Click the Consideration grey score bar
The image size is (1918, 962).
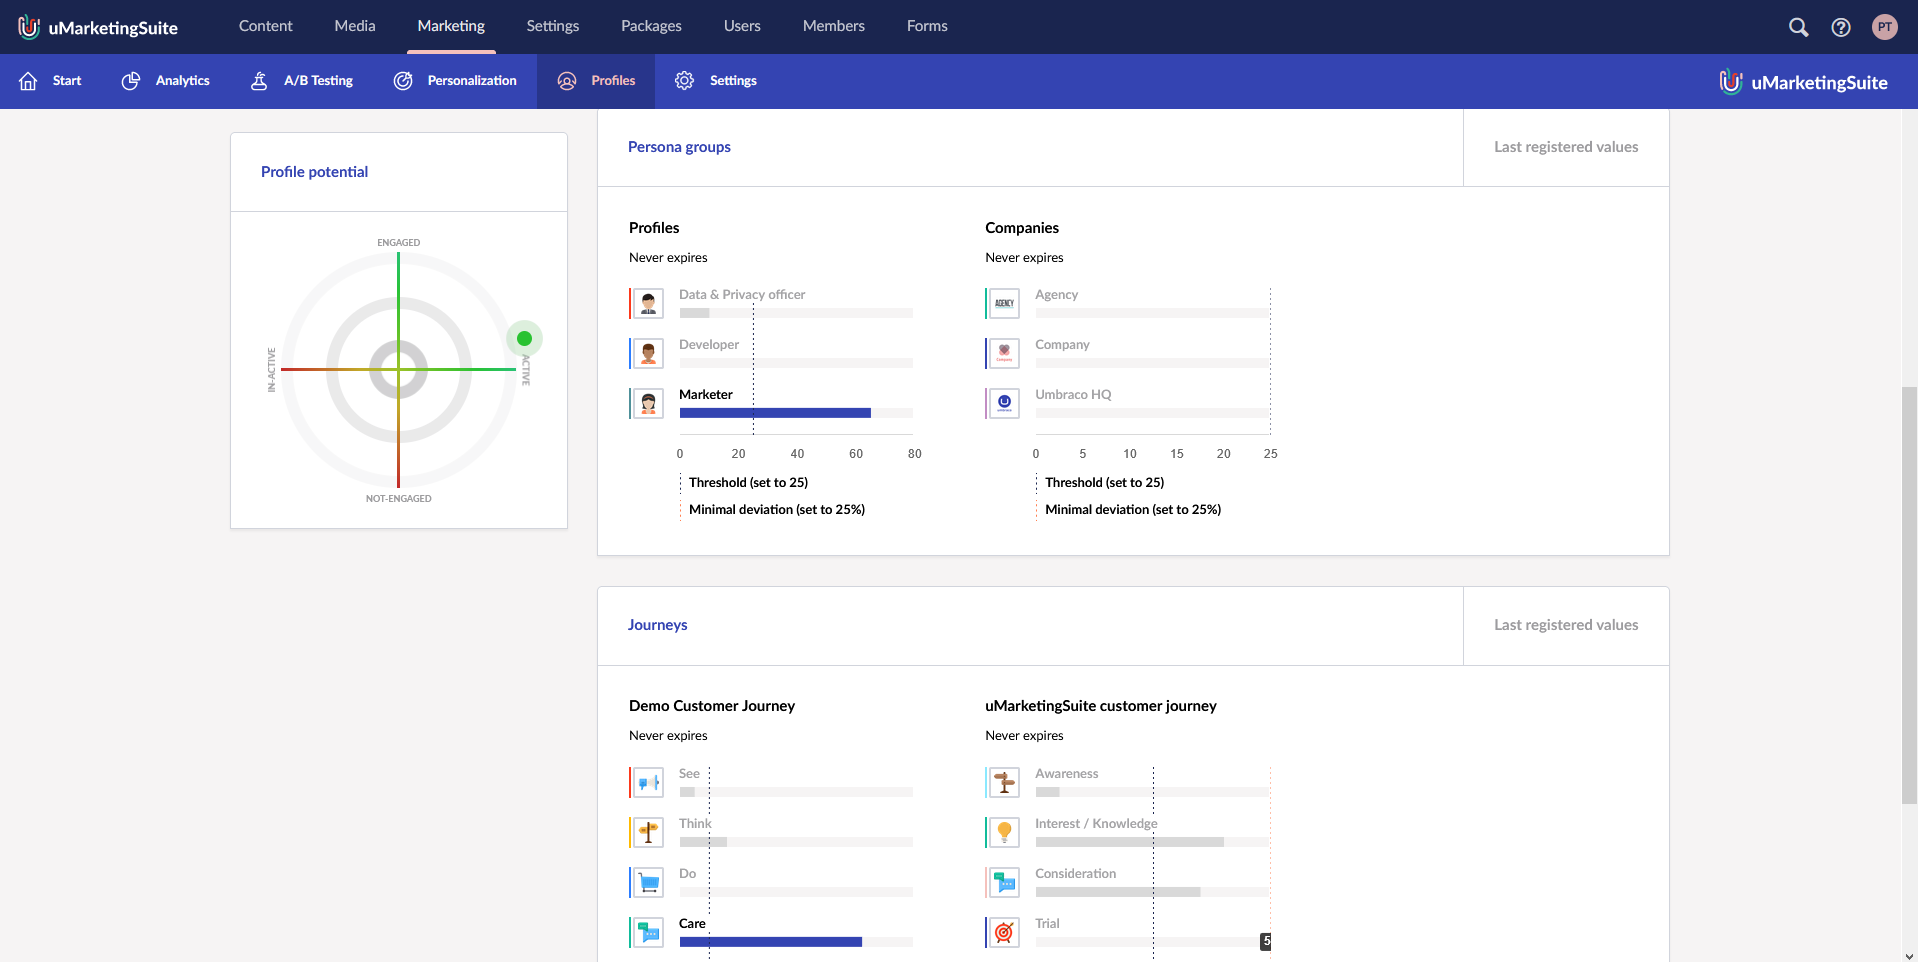[1118, 892]
